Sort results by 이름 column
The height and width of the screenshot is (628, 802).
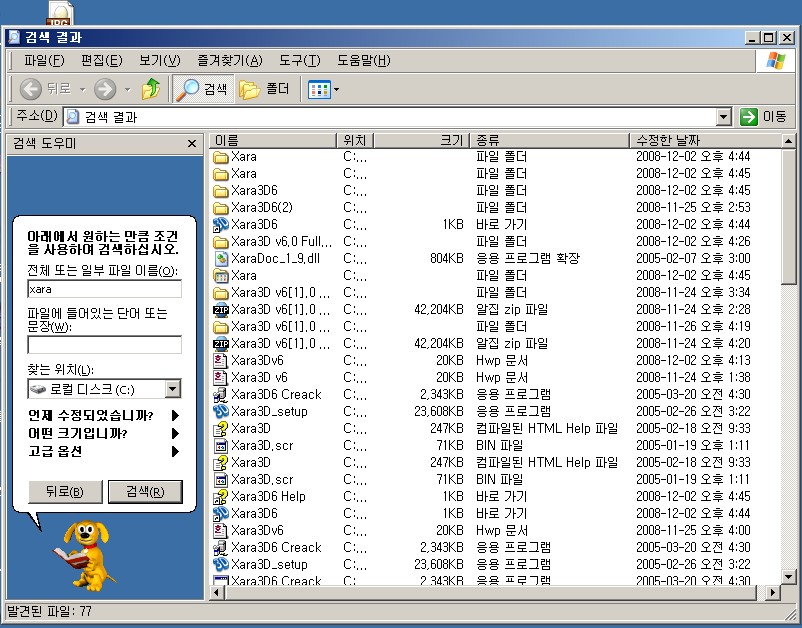tap(273, 140)
